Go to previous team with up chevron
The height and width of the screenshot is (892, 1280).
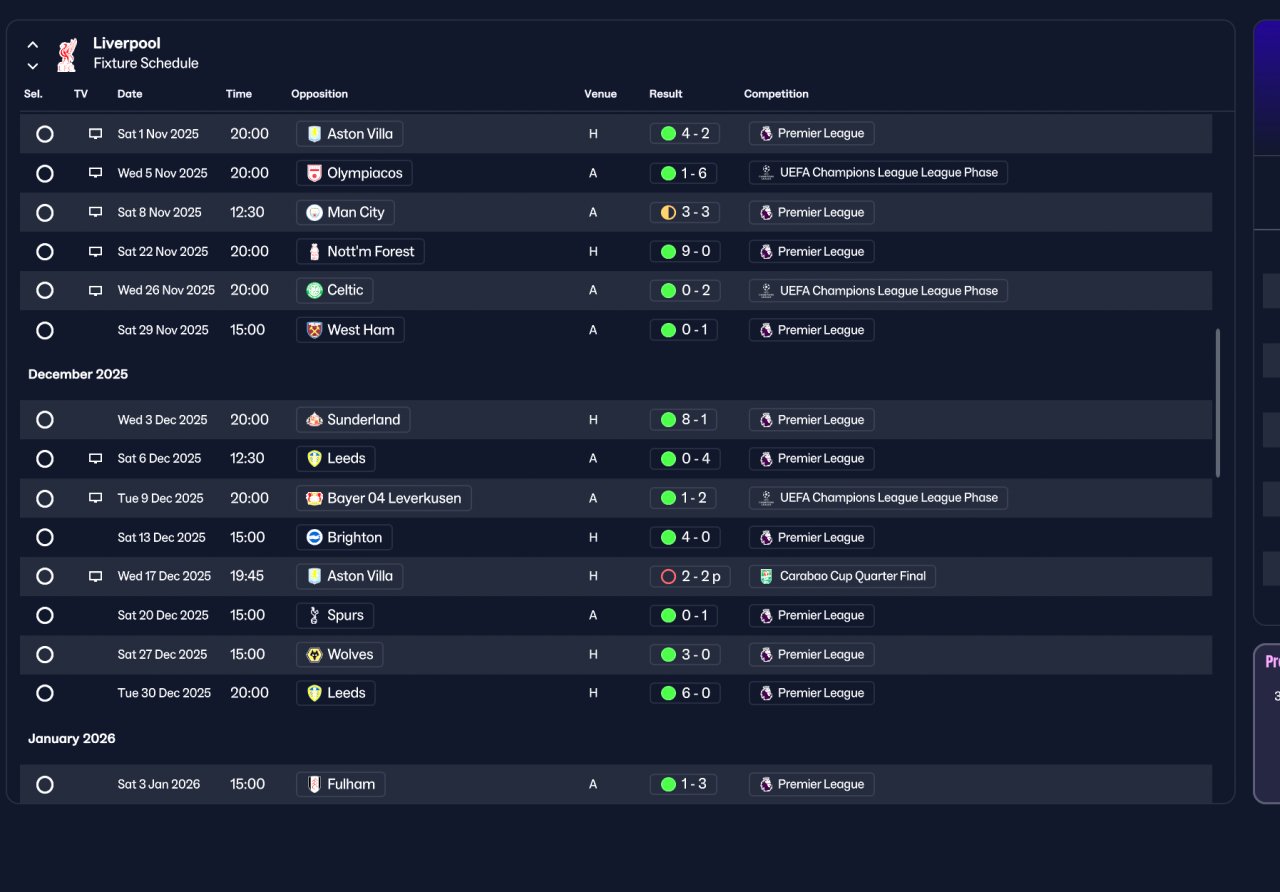(x=33, y=45)
